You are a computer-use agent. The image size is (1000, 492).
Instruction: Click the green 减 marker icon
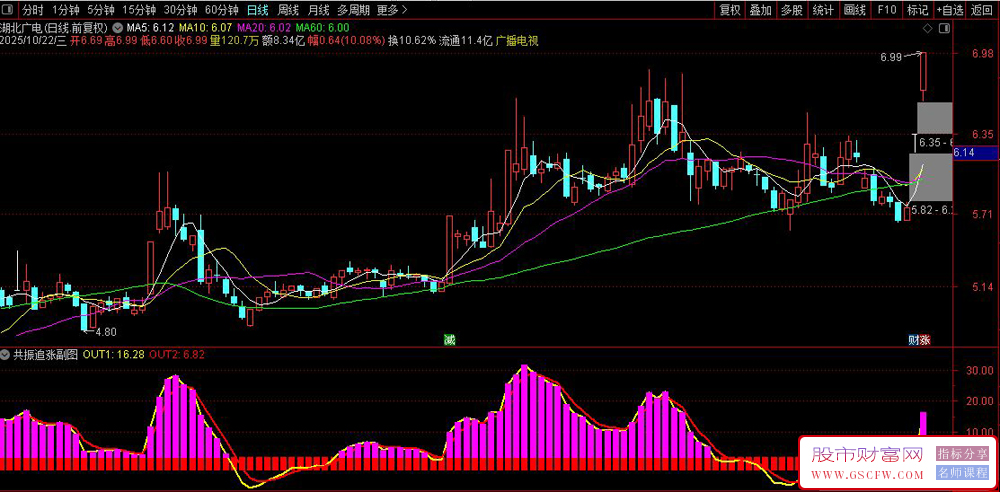450,340
